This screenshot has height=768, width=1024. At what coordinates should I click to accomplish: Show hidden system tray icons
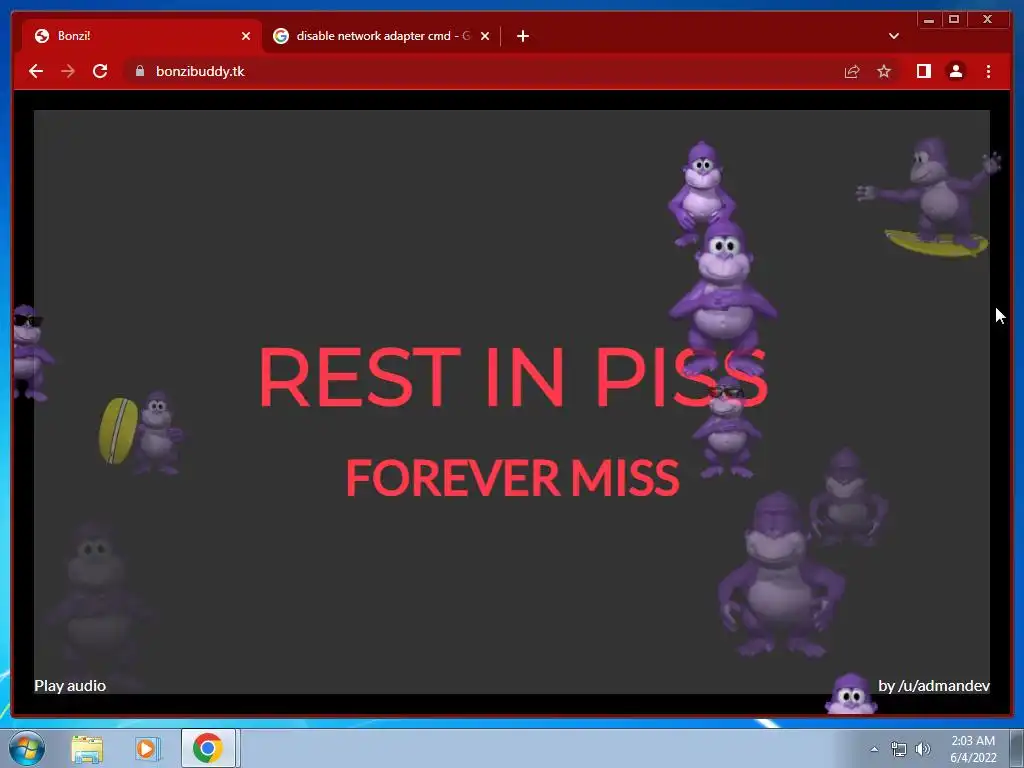(874, 749)
